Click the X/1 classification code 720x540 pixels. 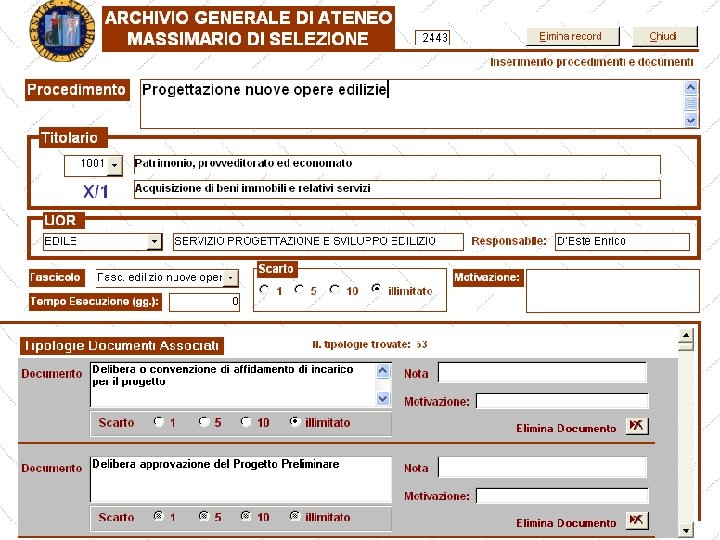(96, 191)
